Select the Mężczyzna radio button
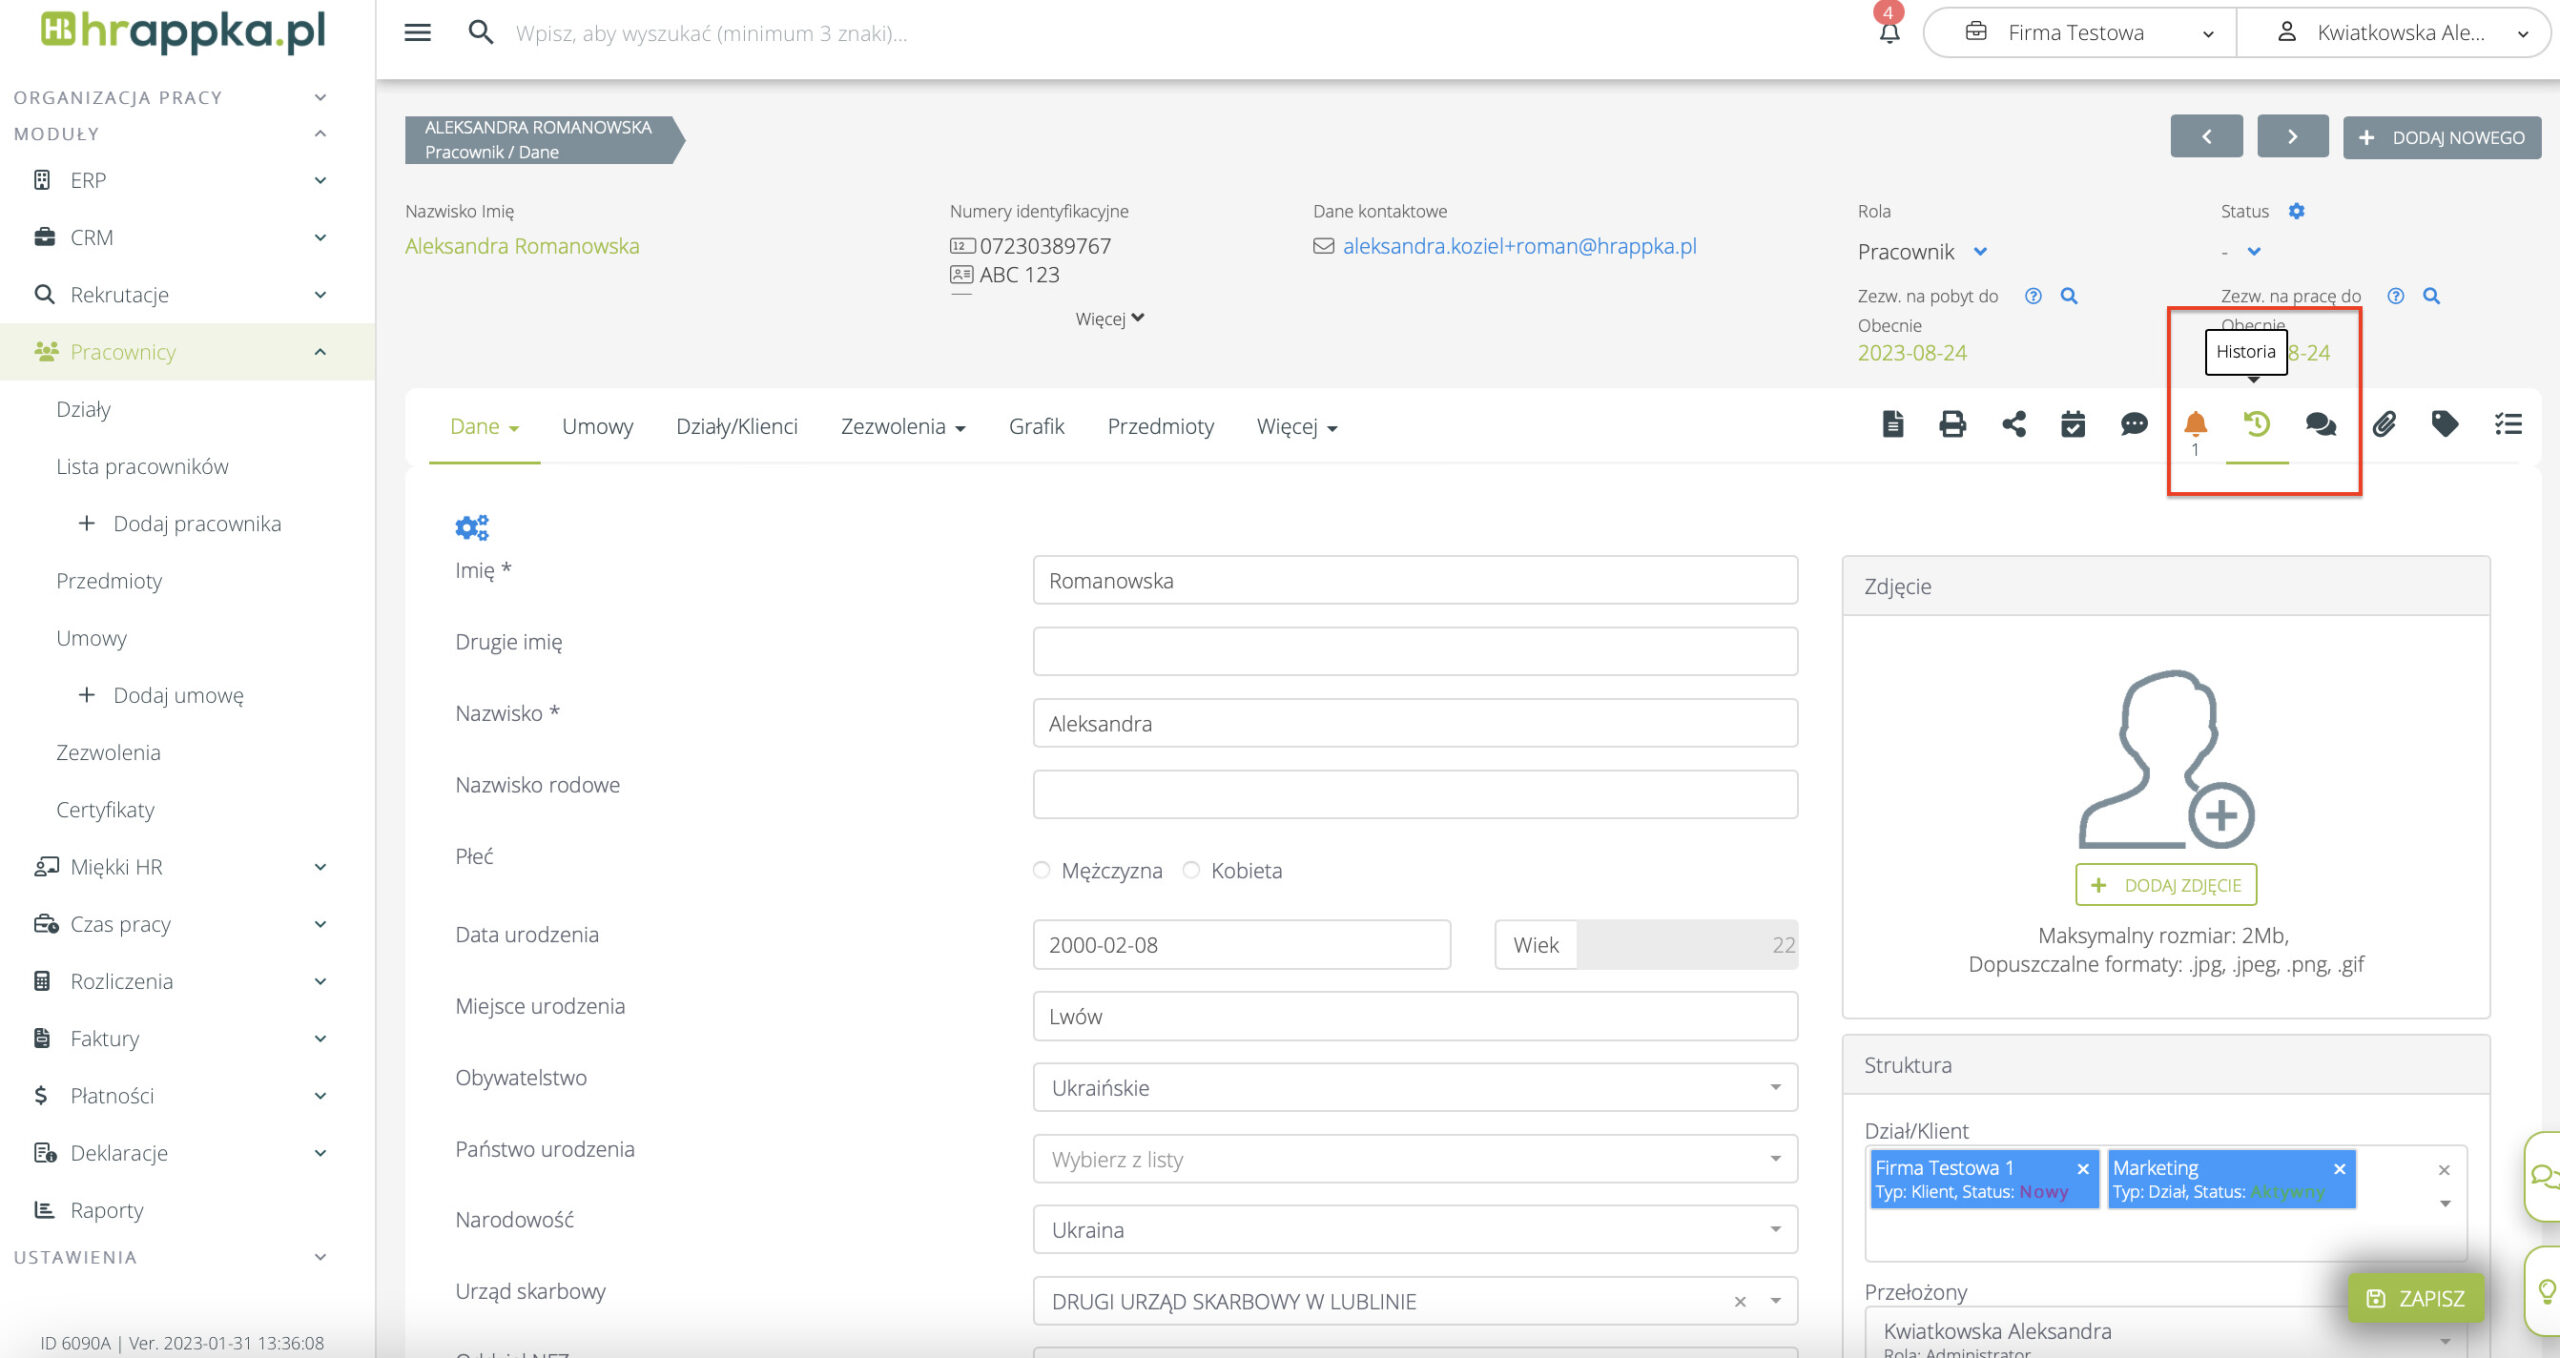Viewport: 2560px width, 1358px height. 1041,870
